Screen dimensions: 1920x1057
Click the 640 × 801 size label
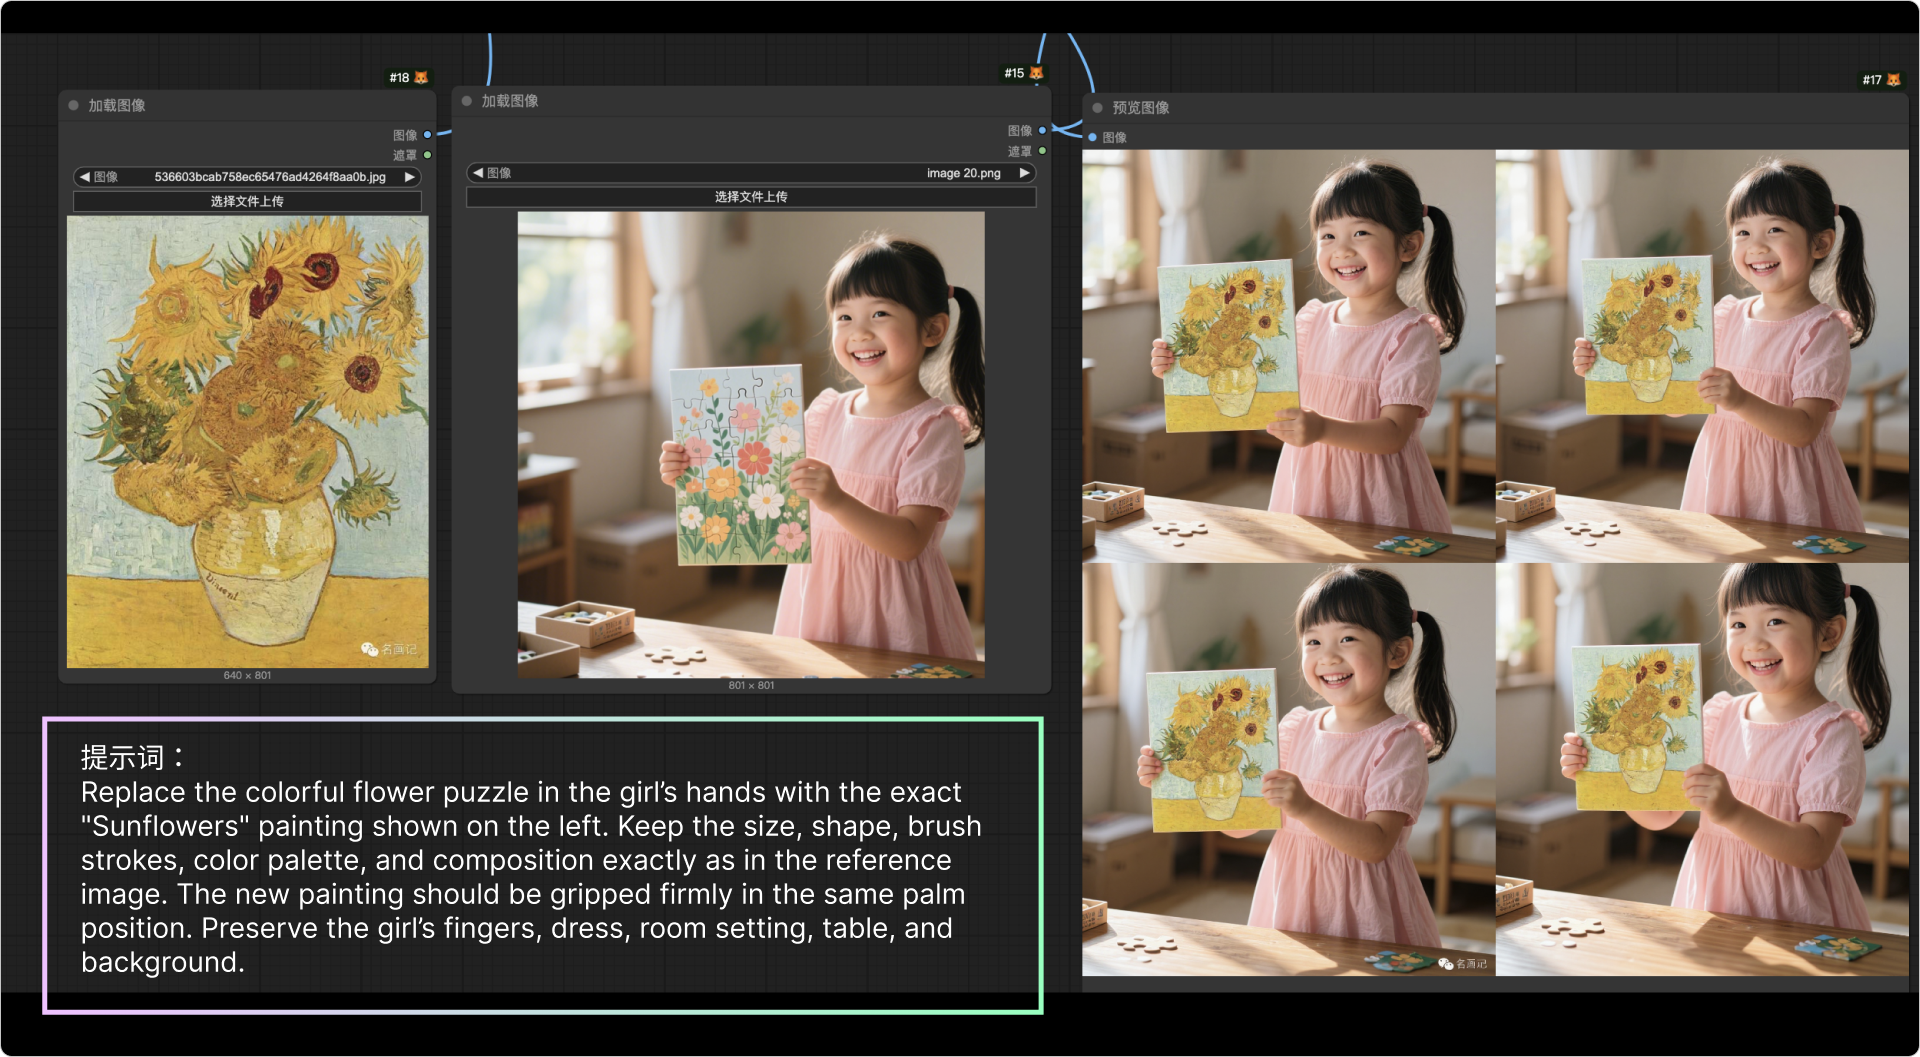coord(247,675)
